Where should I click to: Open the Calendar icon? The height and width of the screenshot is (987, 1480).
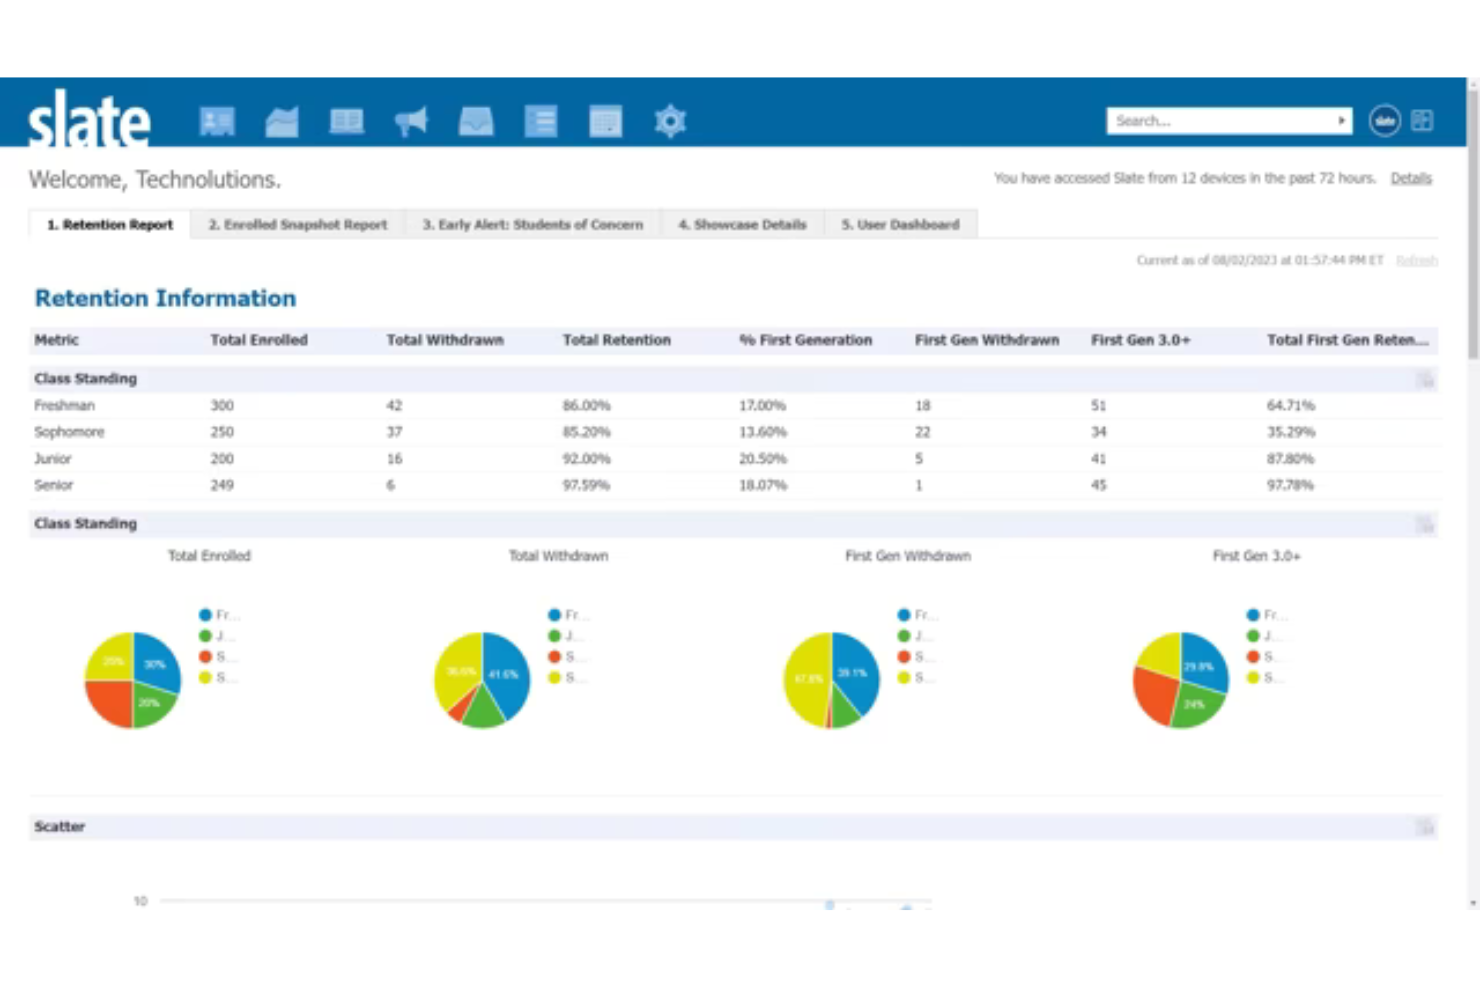click(605, 120)
